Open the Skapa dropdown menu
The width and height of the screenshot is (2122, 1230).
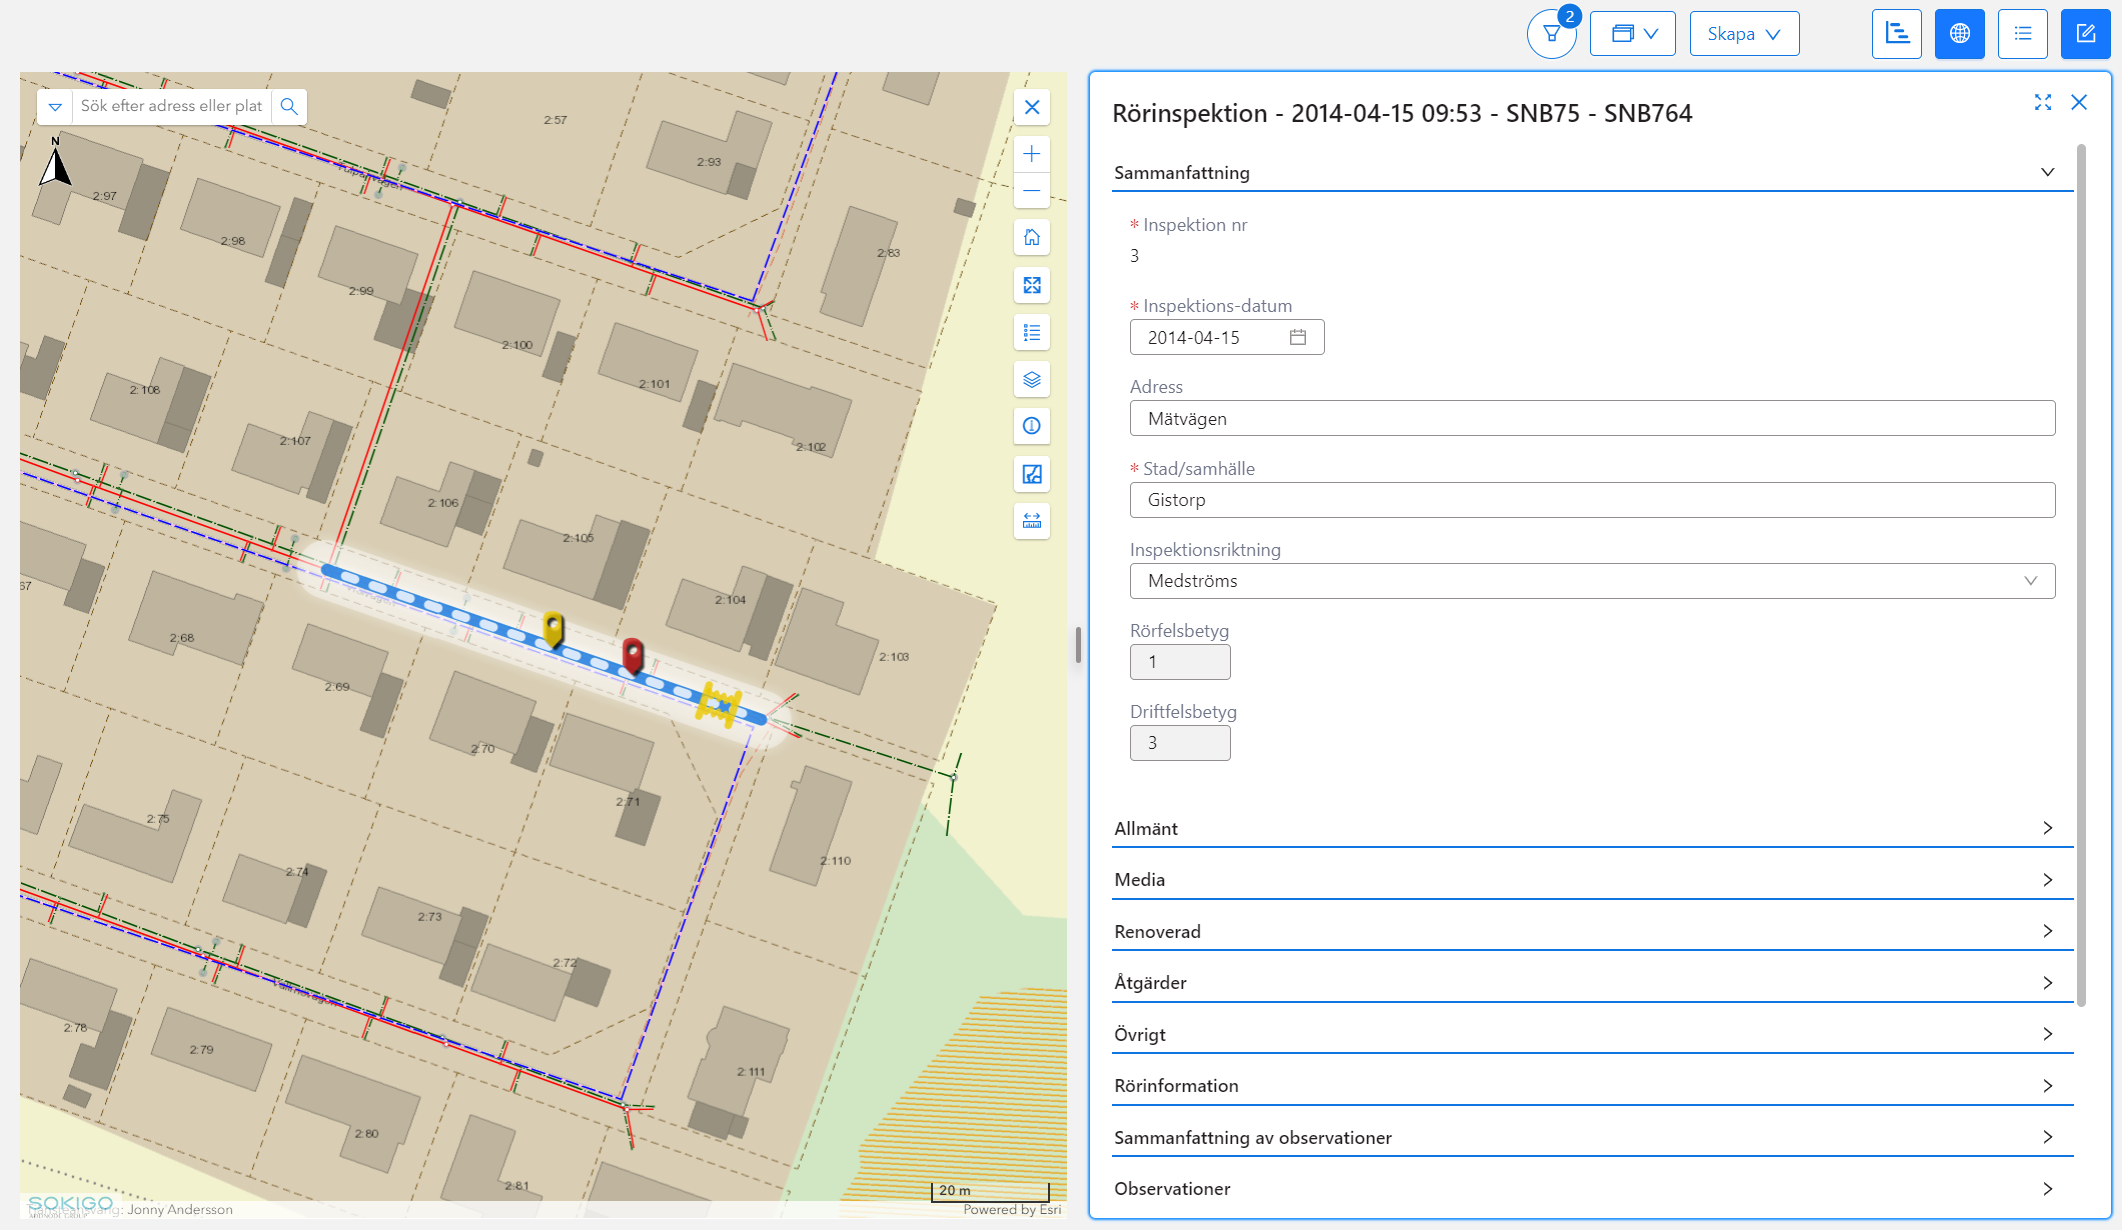tap(1744, 34)
